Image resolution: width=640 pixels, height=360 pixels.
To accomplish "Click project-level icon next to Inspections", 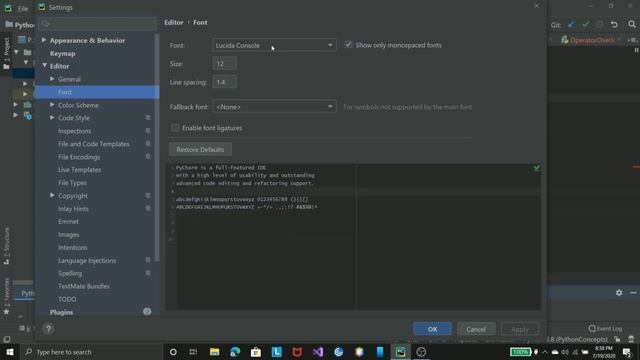I will coord(148,131).
